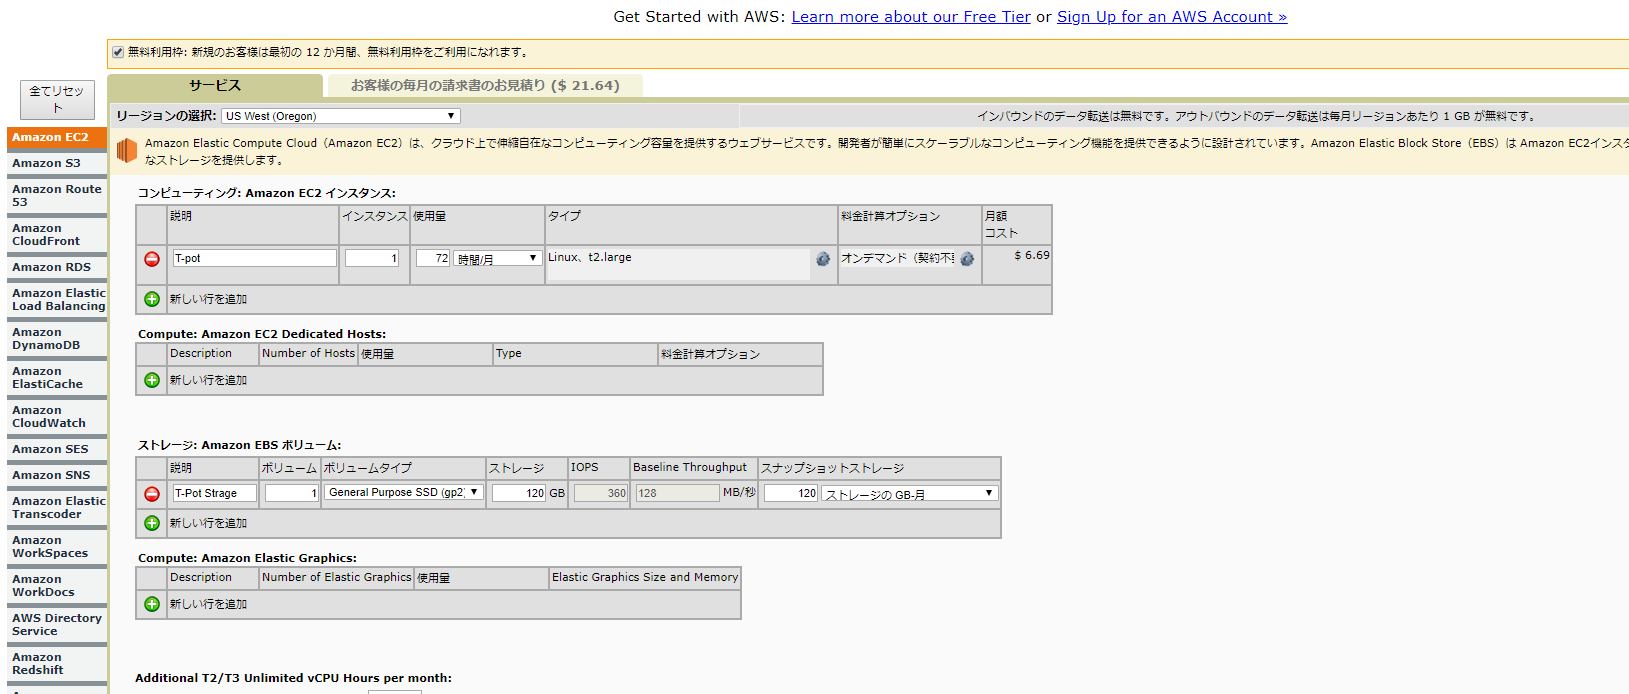Open the monthly bill estimate tab ($ 21.64)
Image resolution: width=1629 pixels, height=694 pixels.
point(485,86)
